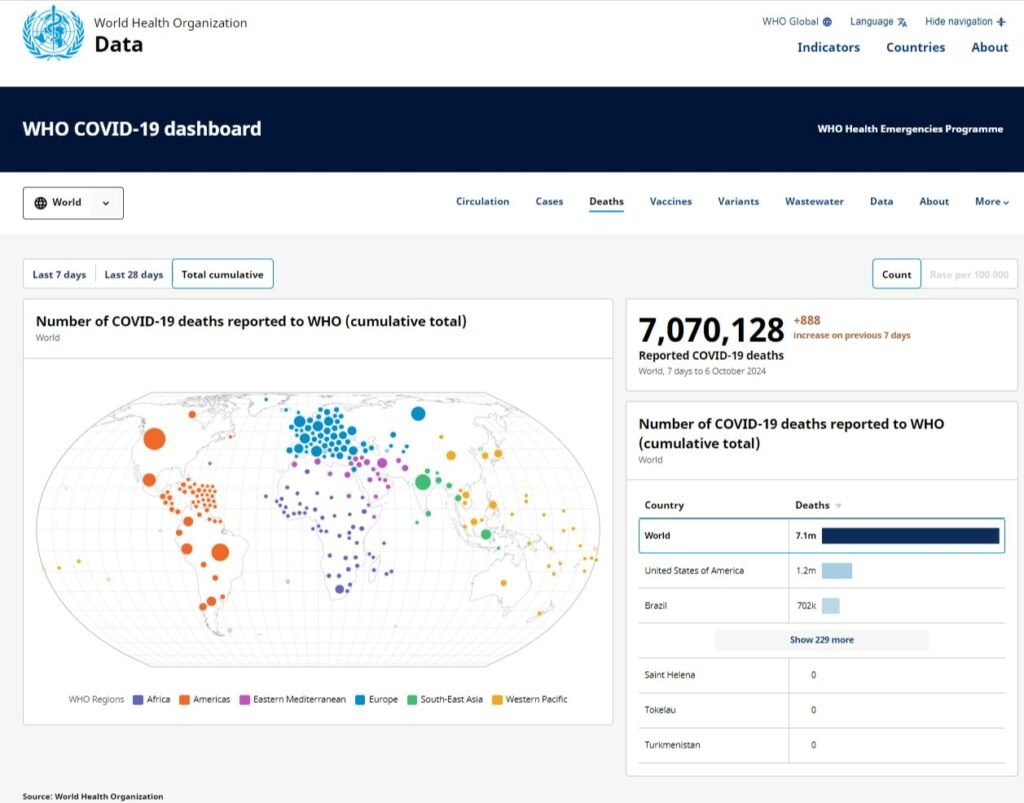Sort table by Deaths column arrow
Image resolution: width=1024 pixels, height=803 pixels.
(x=839, y=506)
